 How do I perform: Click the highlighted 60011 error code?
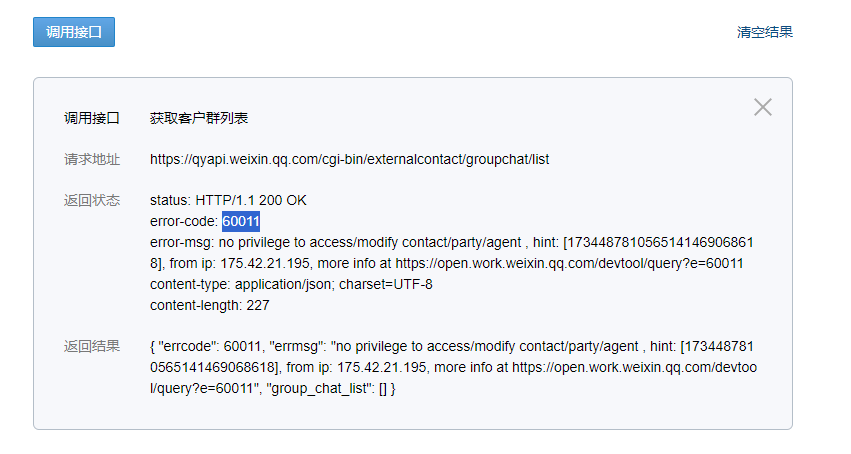(241, 221)
